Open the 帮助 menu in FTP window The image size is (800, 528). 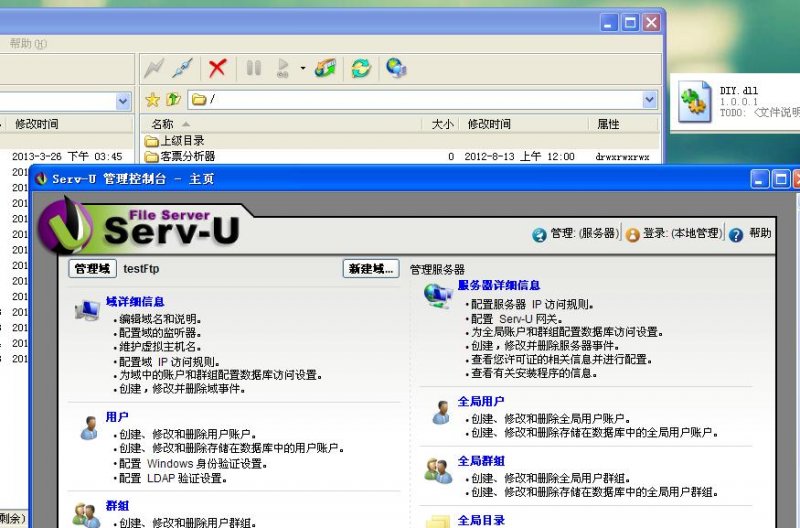coord(28,43)
